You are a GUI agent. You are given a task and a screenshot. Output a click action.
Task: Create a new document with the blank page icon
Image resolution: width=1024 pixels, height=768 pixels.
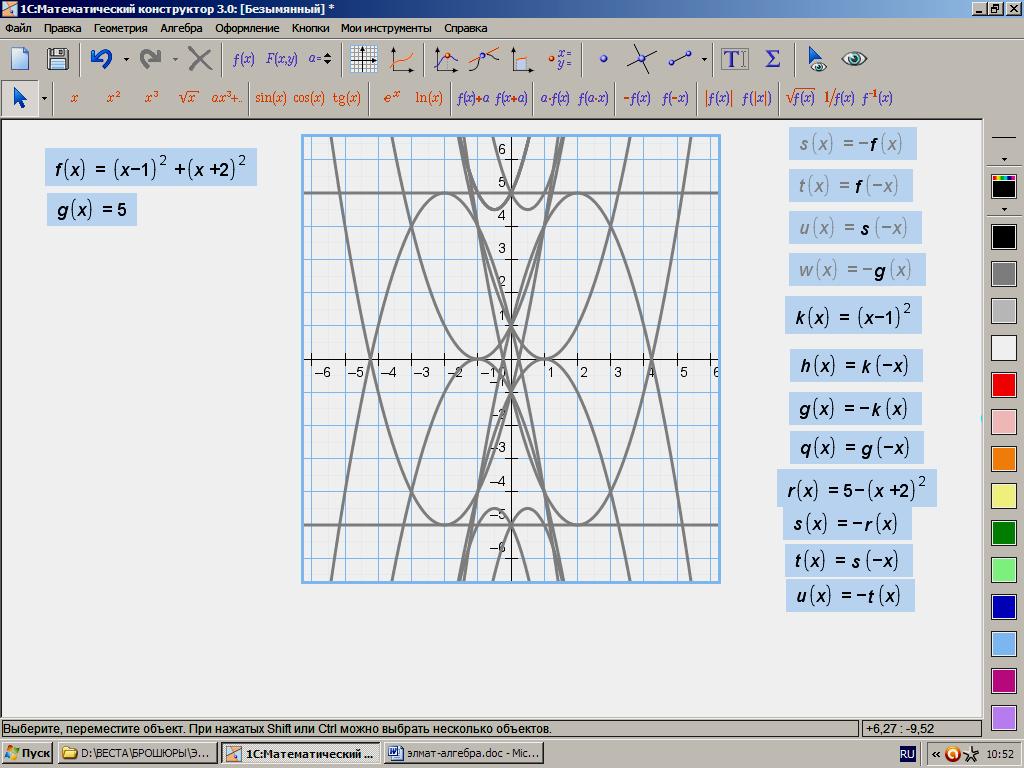20,59
